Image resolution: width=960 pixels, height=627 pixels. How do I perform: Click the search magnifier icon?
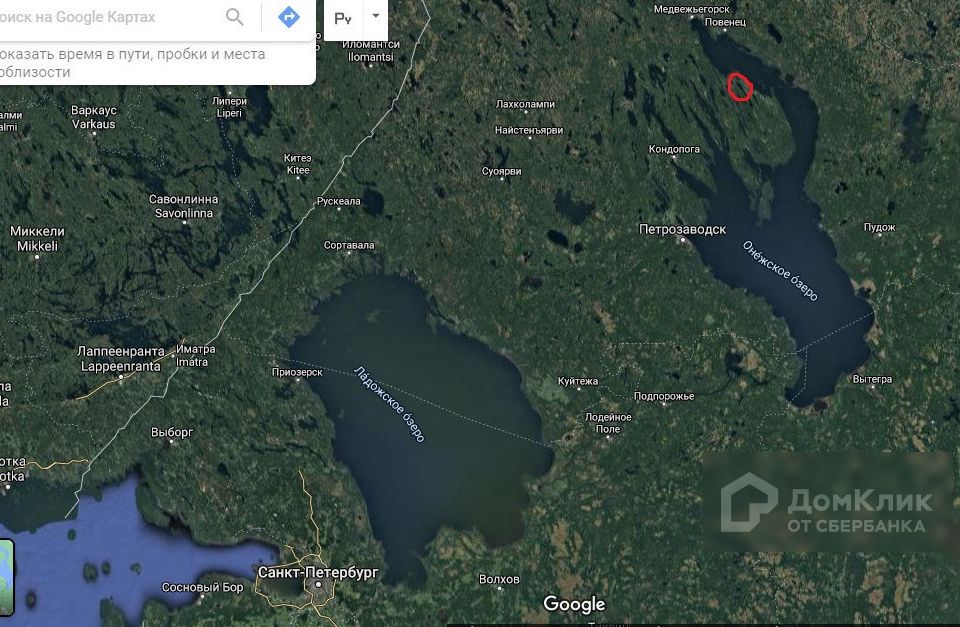234,17
